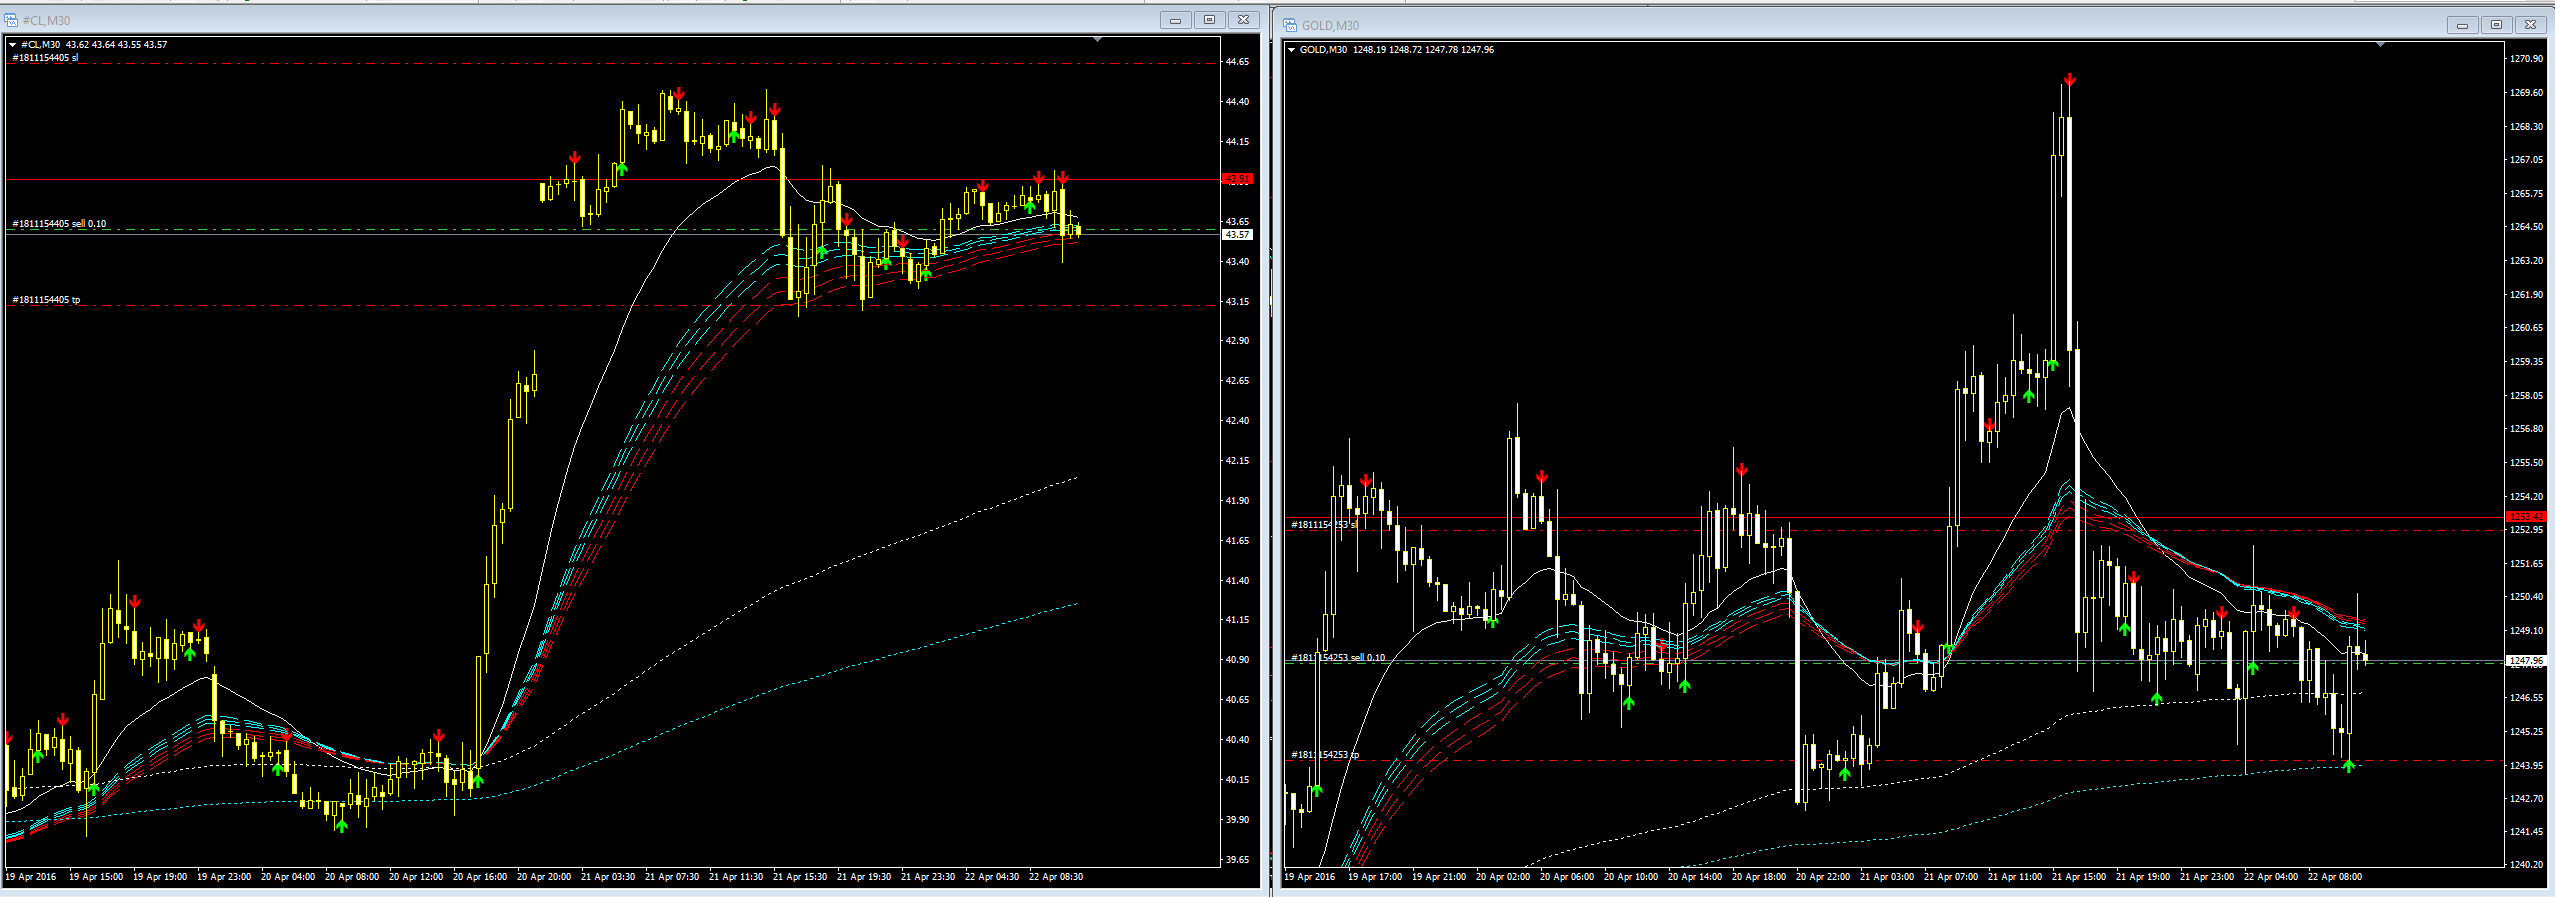Screen dimensions: 2555x897
Task: Restore the GOLD,M30 chart window
Action: click(x=2496, y=25)
